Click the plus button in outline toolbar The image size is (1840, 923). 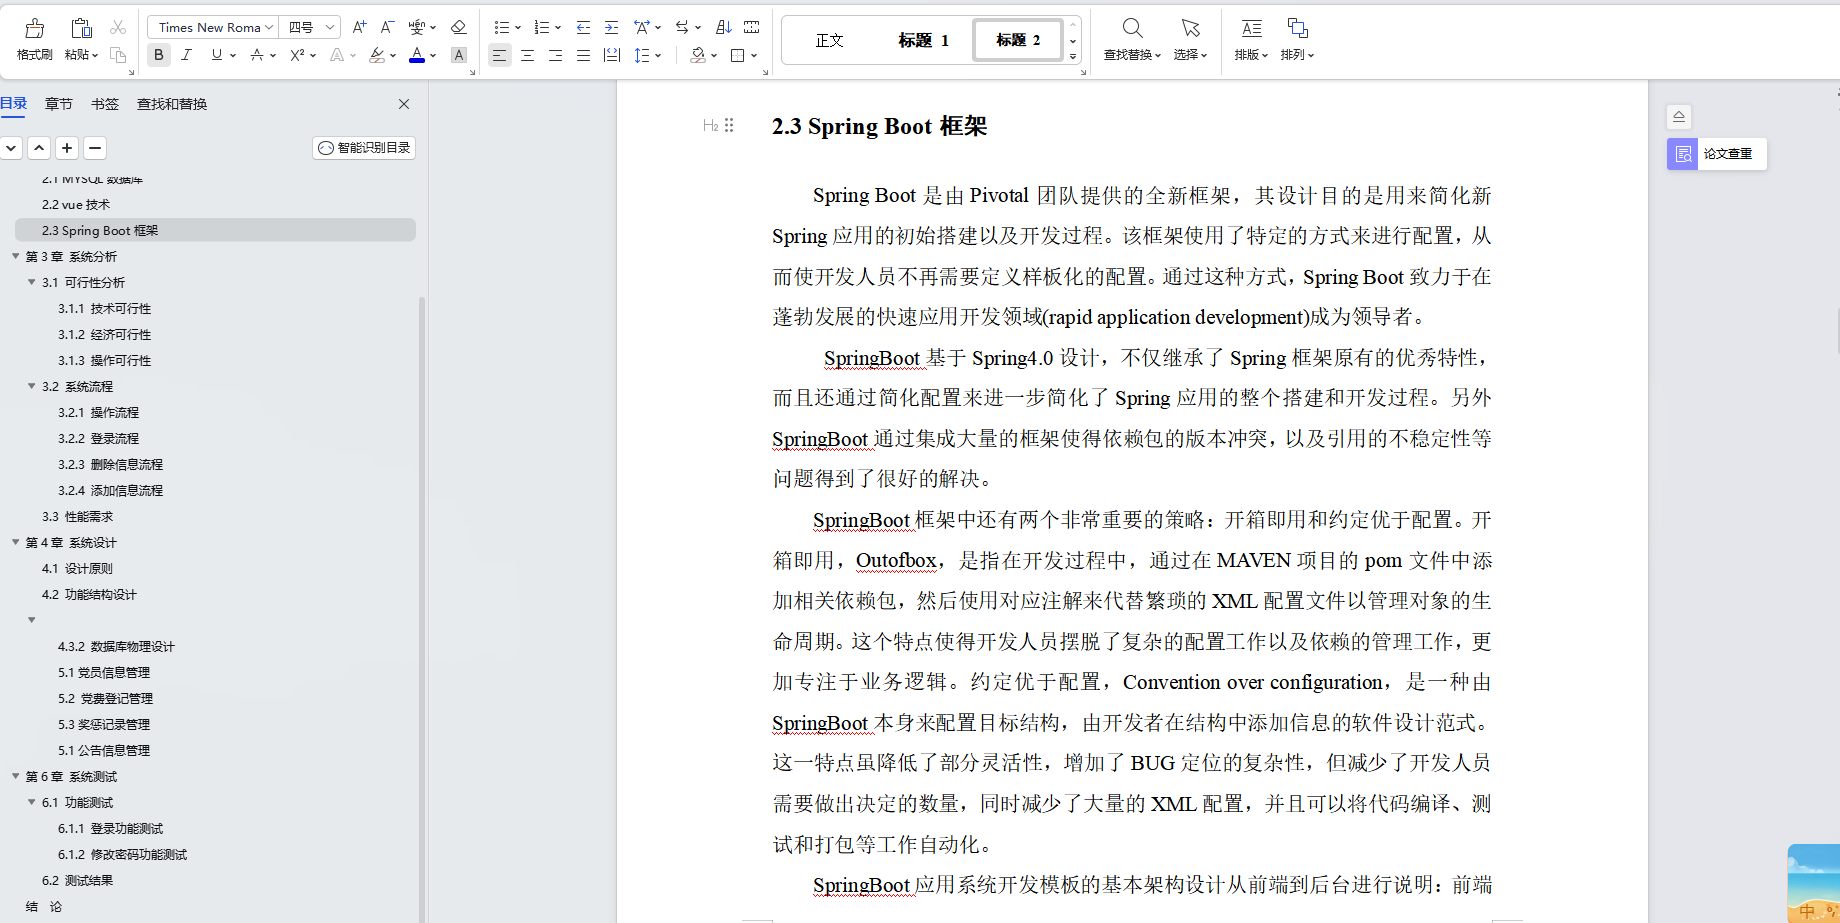[x=67, y=148]
